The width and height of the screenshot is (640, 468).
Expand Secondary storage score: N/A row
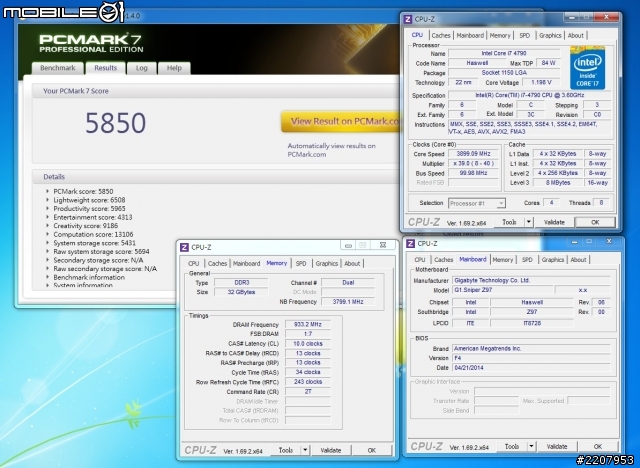(98, 260)
